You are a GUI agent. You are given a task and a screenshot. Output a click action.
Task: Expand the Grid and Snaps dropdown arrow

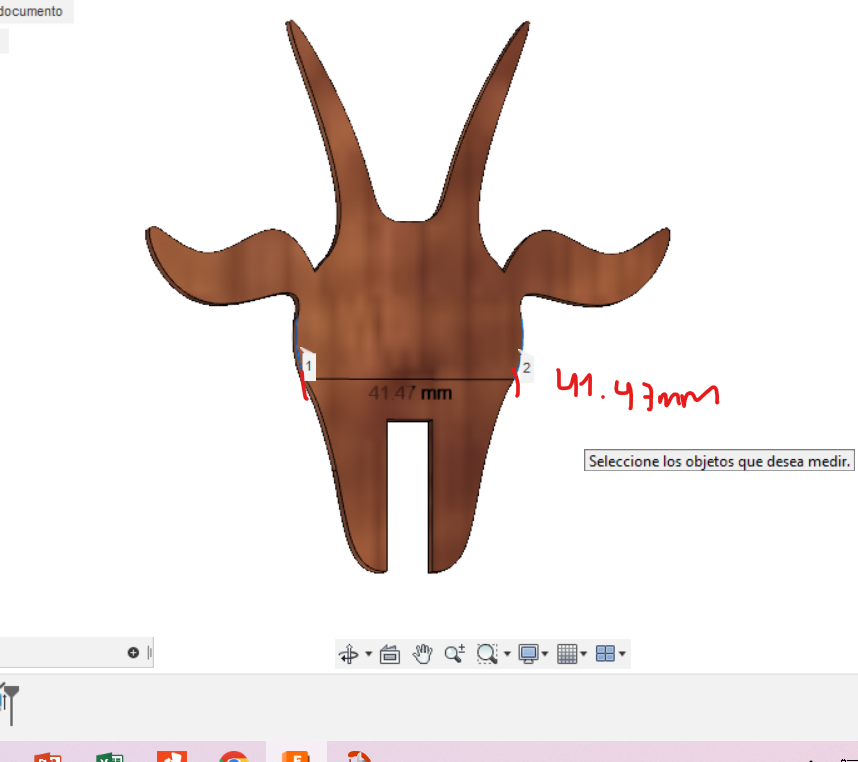click(583, 654)
